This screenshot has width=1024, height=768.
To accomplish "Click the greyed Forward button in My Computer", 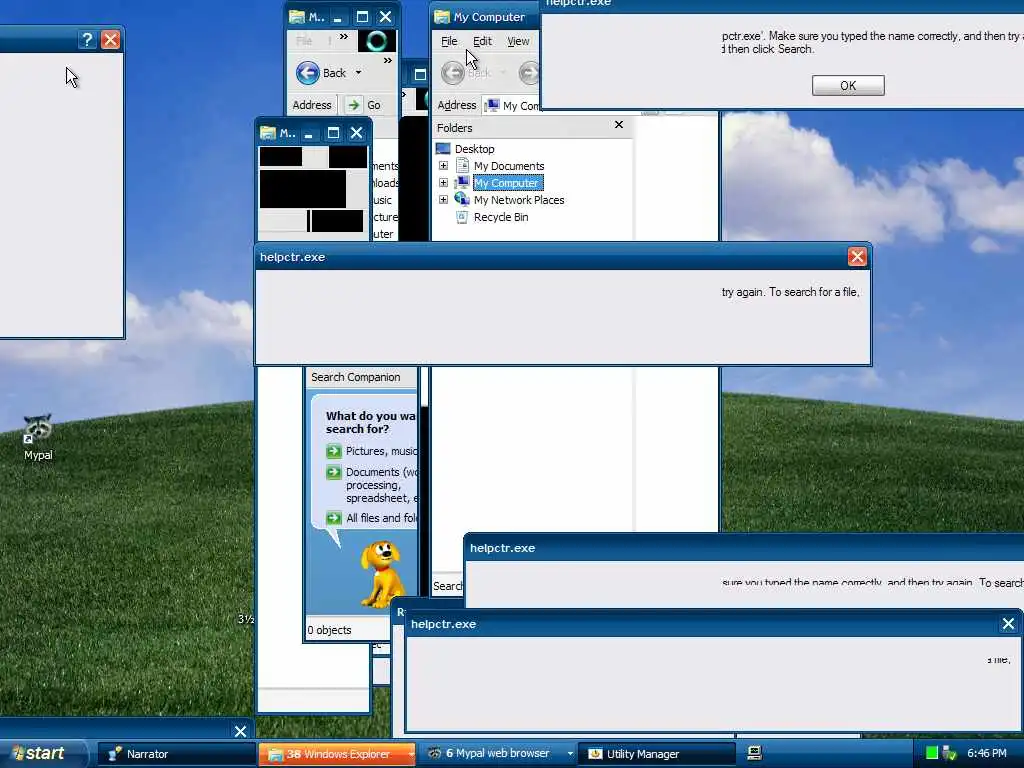I will coord(530,72).
